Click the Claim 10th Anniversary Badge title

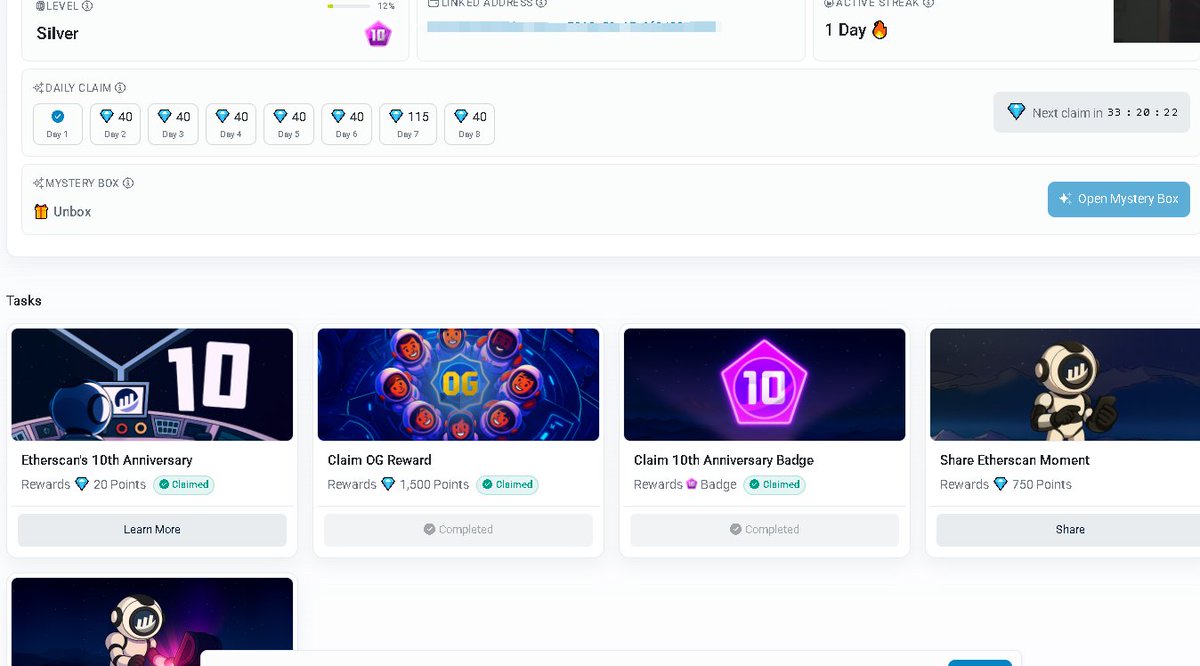click(x=724, y=460)
